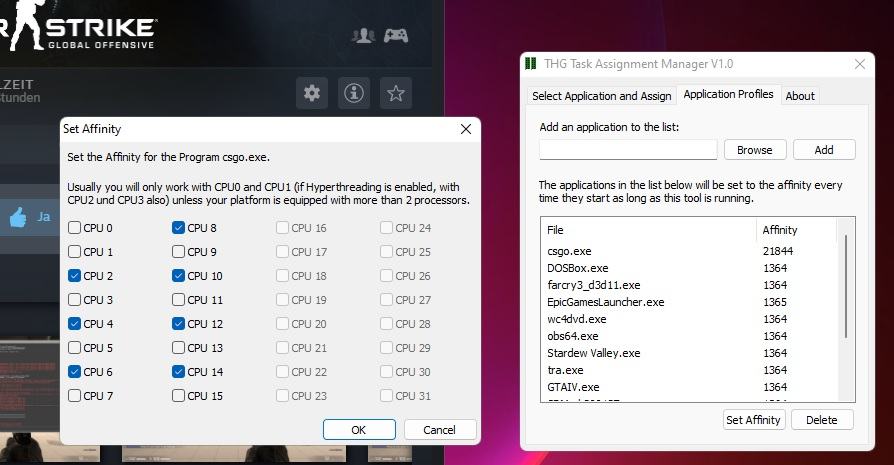Uncheck the CPU 6 checkbox

point(74,372)
